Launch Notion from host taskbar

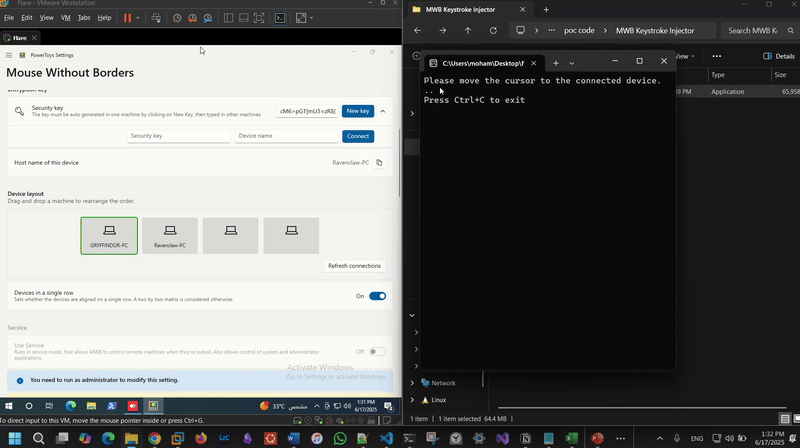point(526,438)
